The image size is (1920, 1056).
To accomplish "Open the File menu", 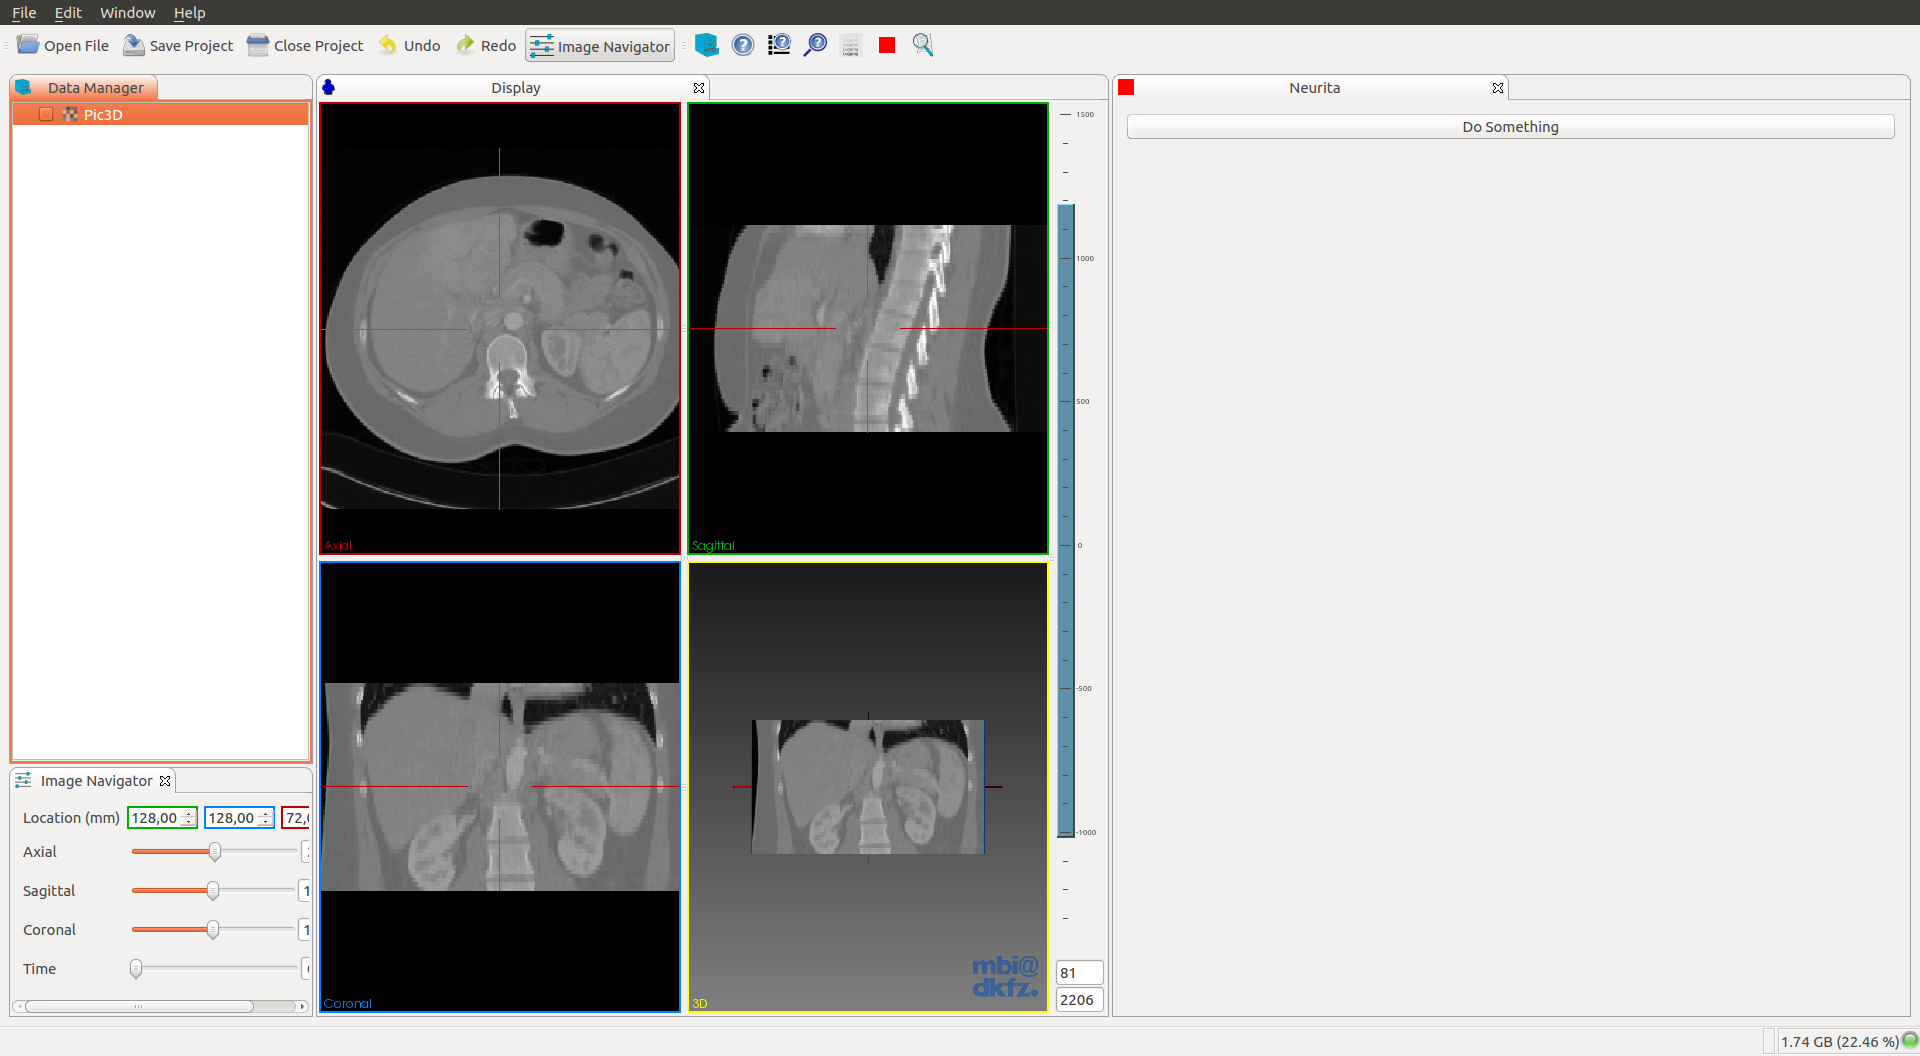I will [24, 12].
